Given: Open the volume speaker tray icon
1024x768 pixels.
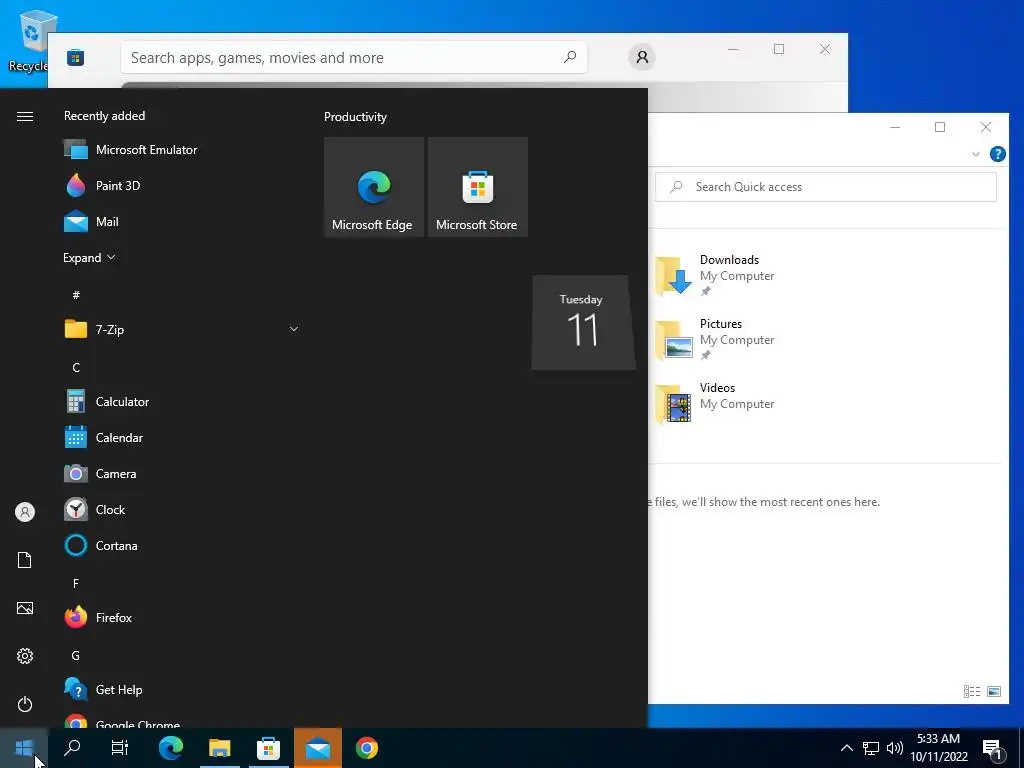Looking at the screenshot, I should [894, 748].
